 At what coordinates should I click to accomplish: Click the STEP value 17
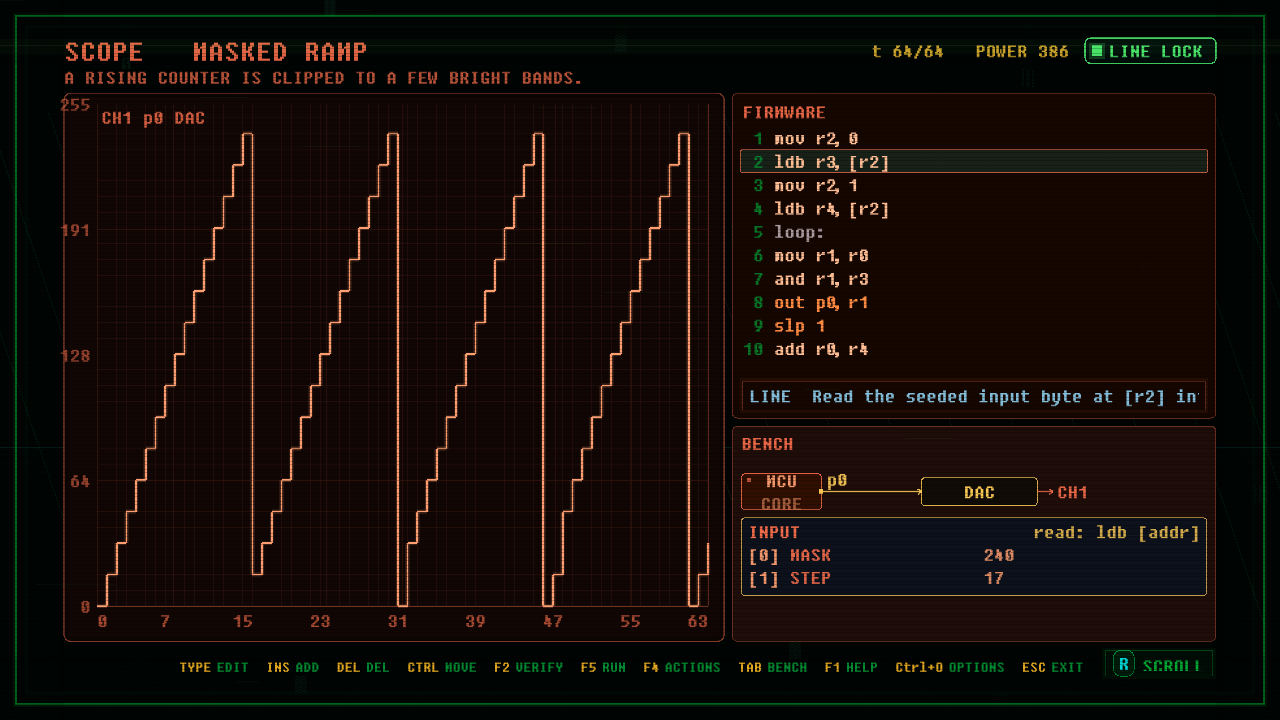click(x=994, y=578)
